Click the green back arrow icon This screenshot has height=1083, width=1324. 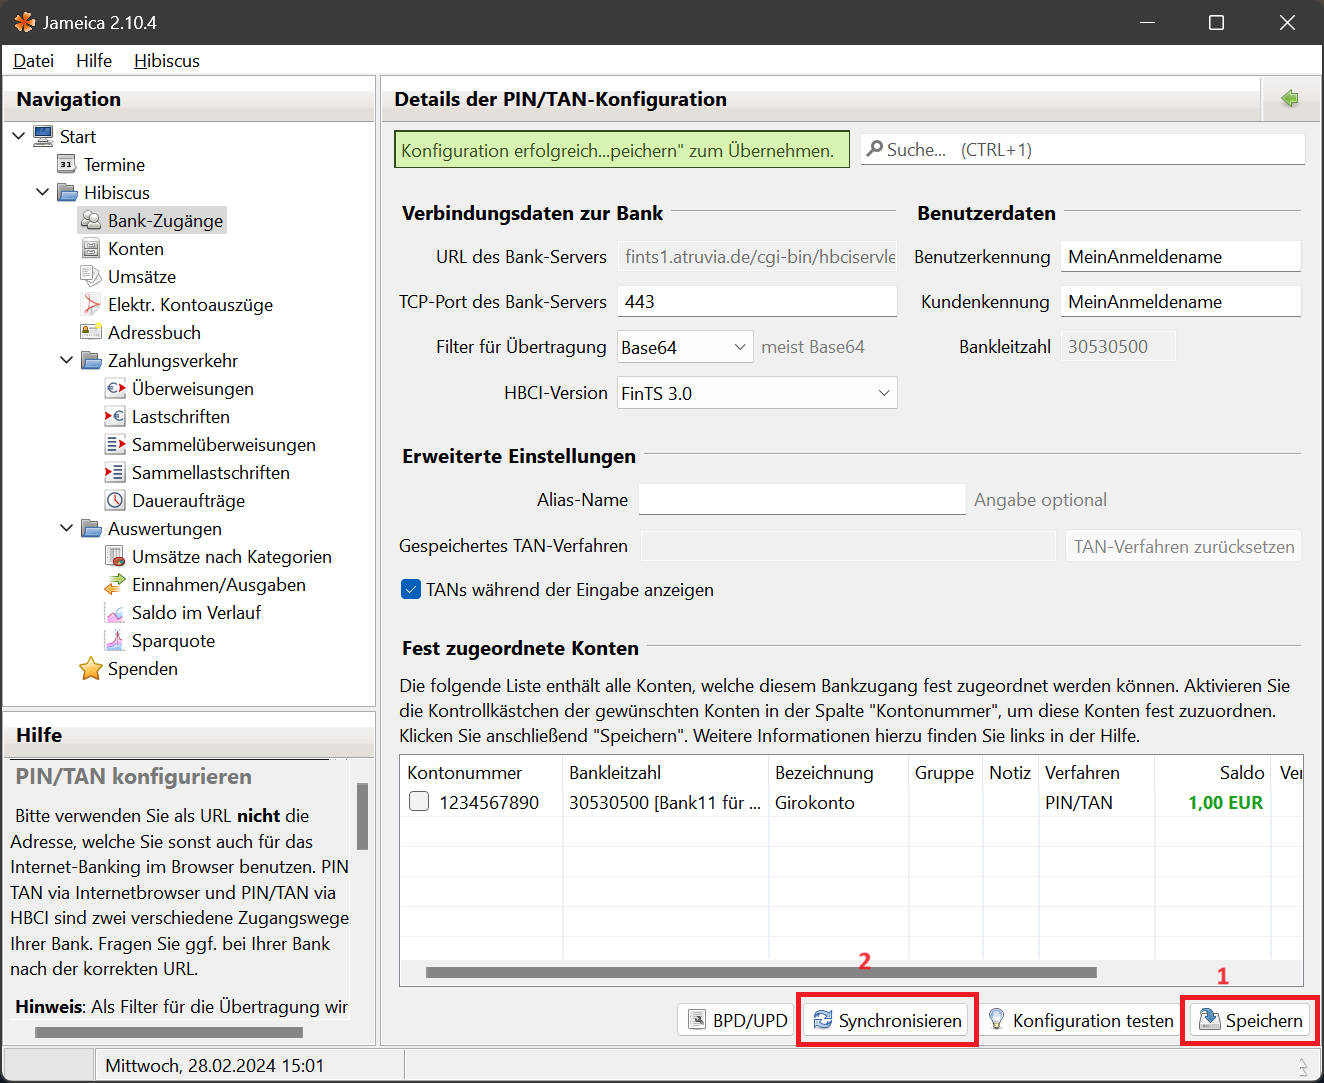coord(1290,98)
